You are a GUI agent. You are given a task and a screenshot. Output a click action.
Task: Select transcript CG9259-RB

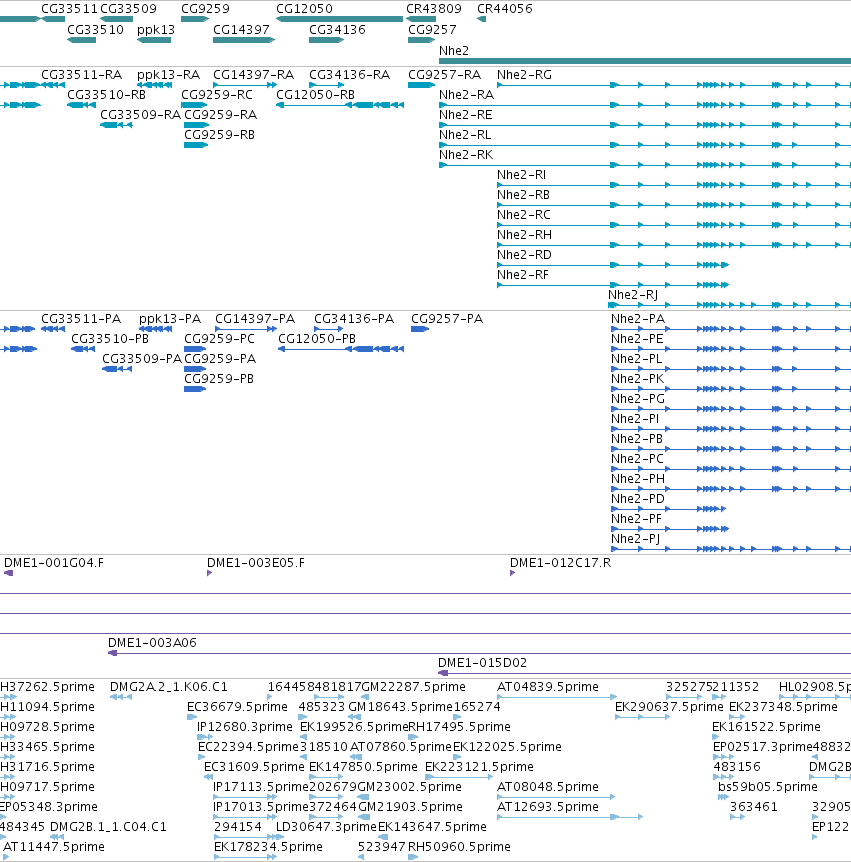tap(219, 135)
